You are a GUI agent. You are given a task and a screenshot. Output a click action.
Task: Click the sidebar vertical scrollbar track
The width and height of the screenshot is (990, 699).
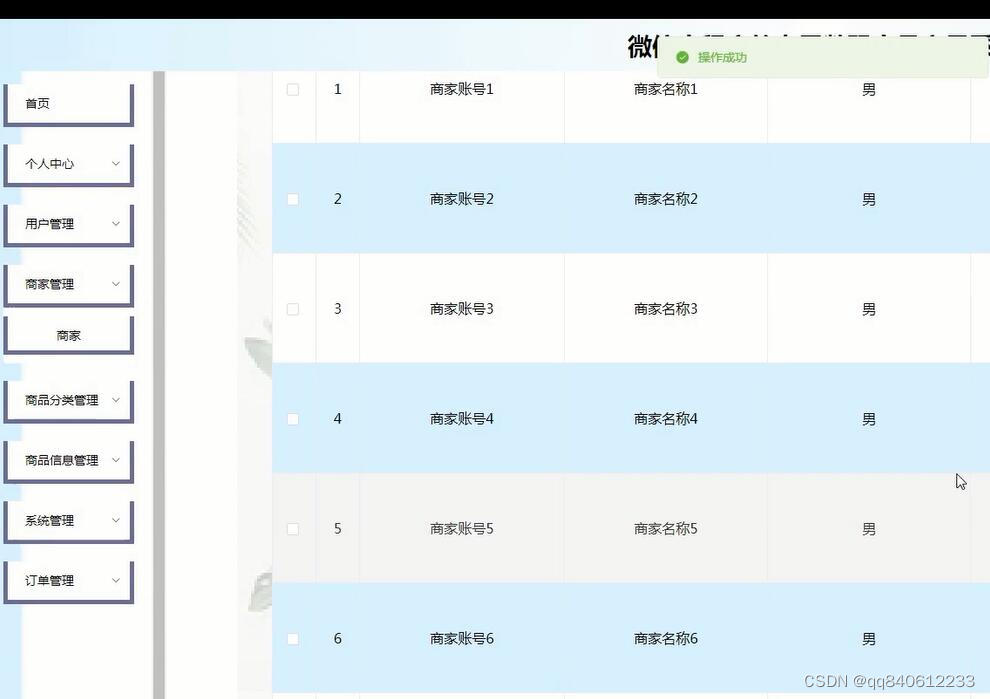[159, 385]
